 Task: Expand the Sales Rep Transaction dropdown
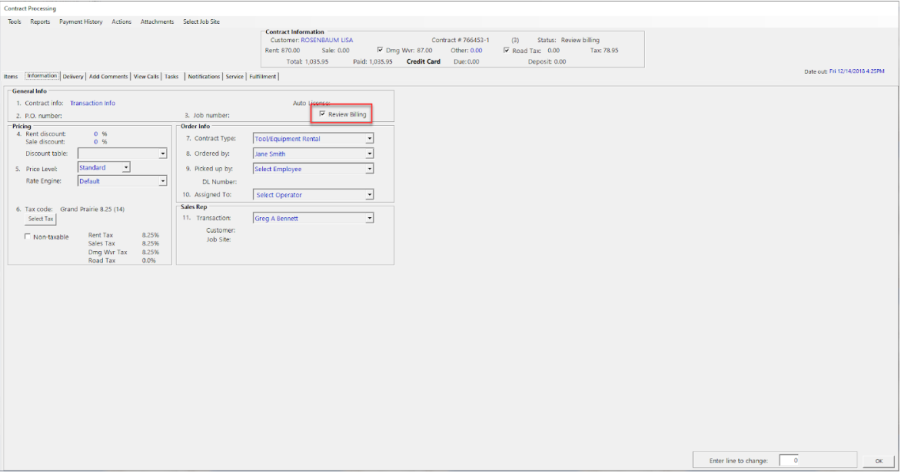tap(369, 218)
